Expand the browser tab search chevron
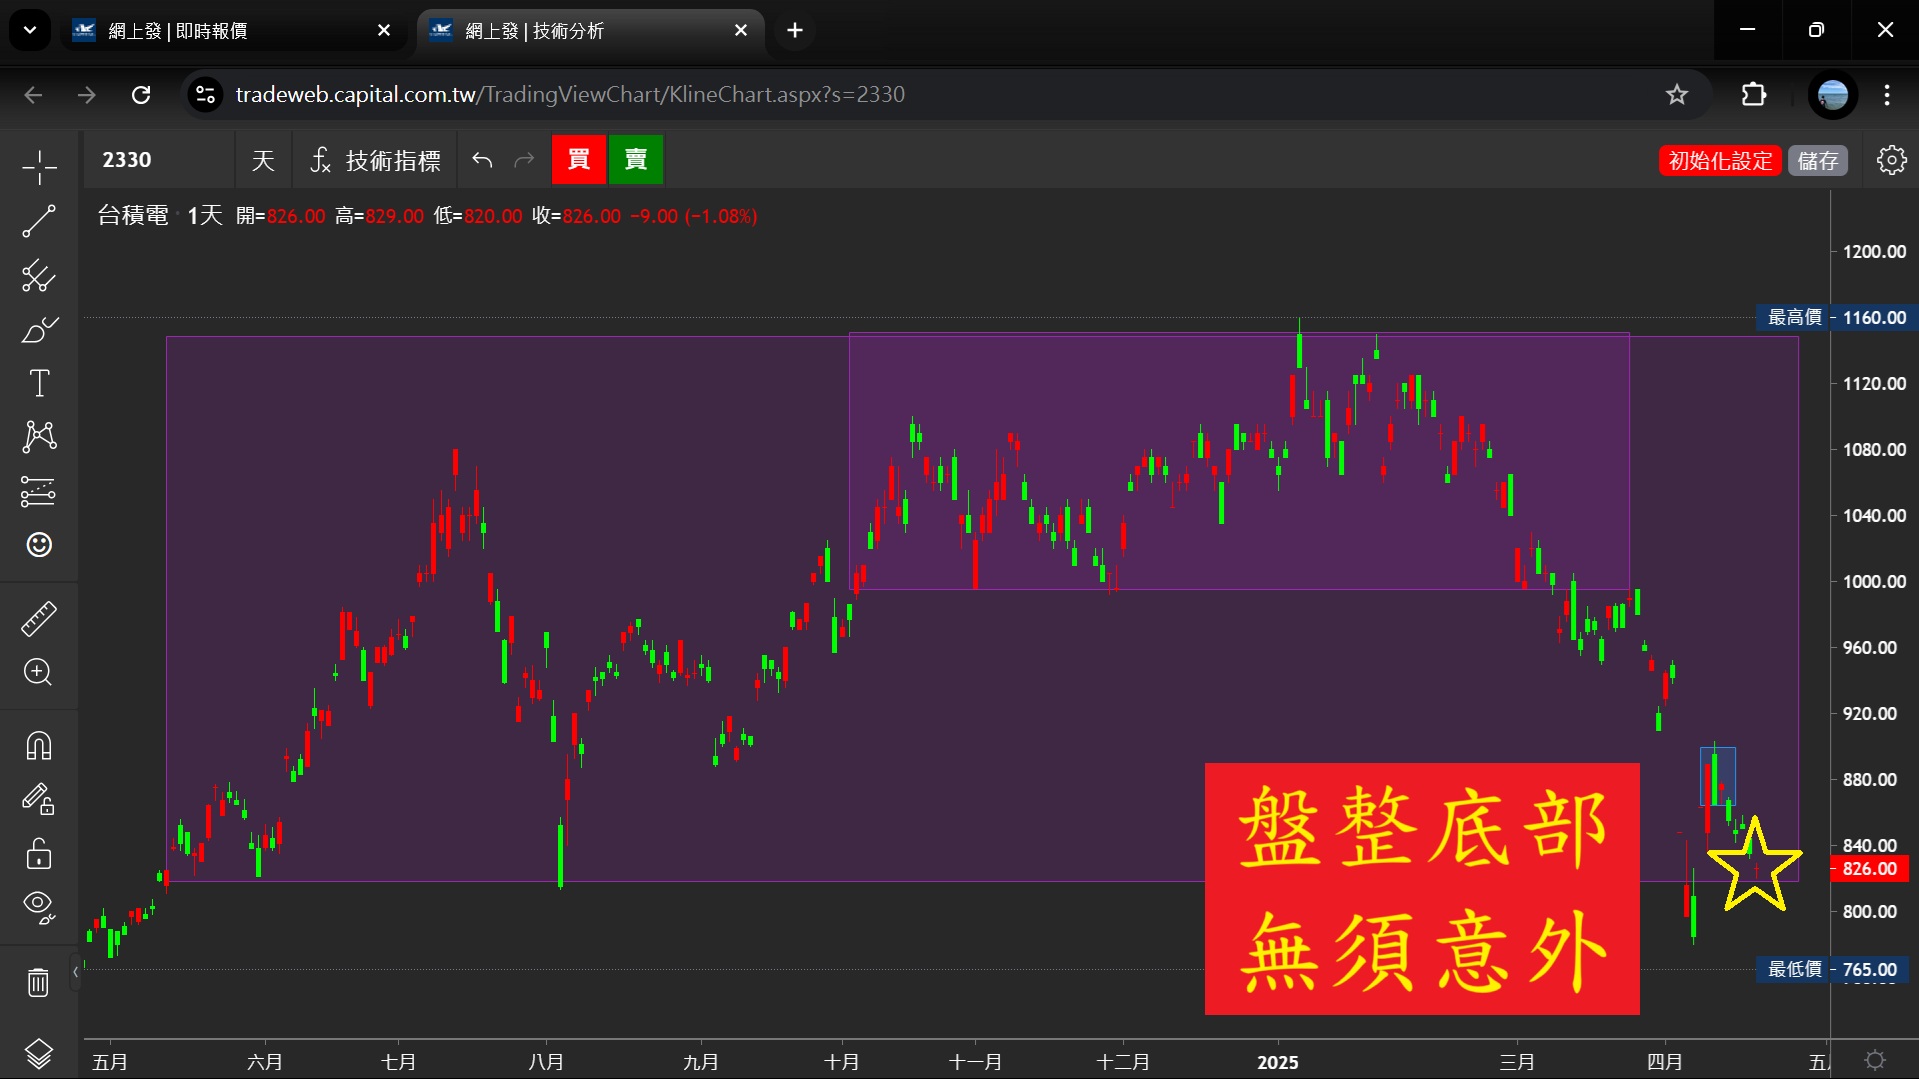The width and height of the screenshot is (1919, 1079). point(30,30)
